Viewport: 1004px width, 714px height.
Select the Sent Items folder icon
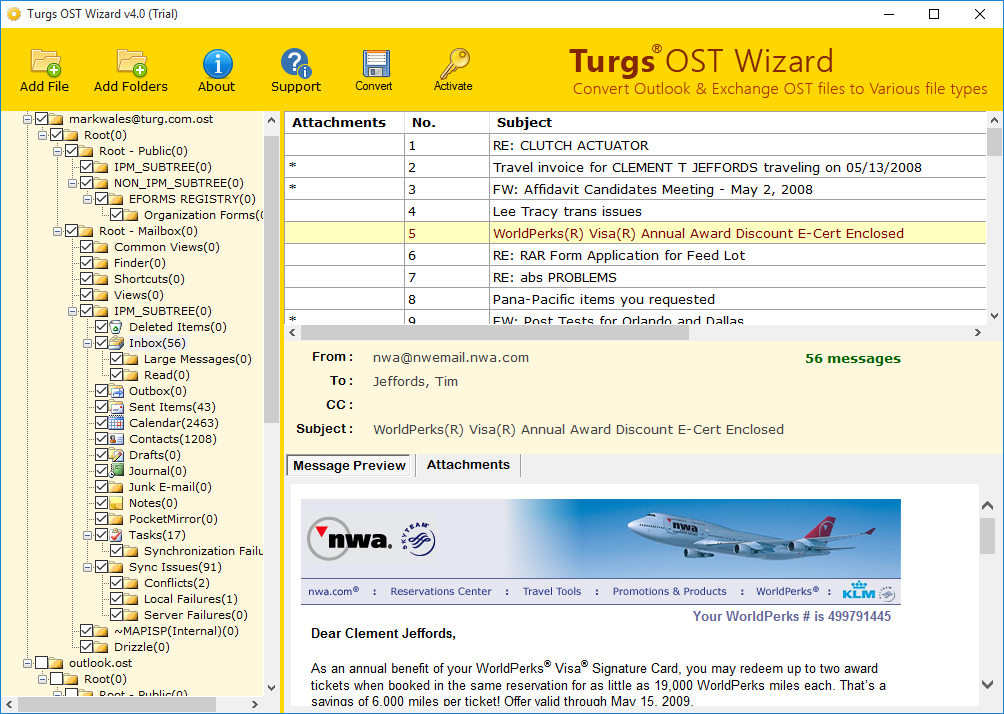(x=117, y=407)
